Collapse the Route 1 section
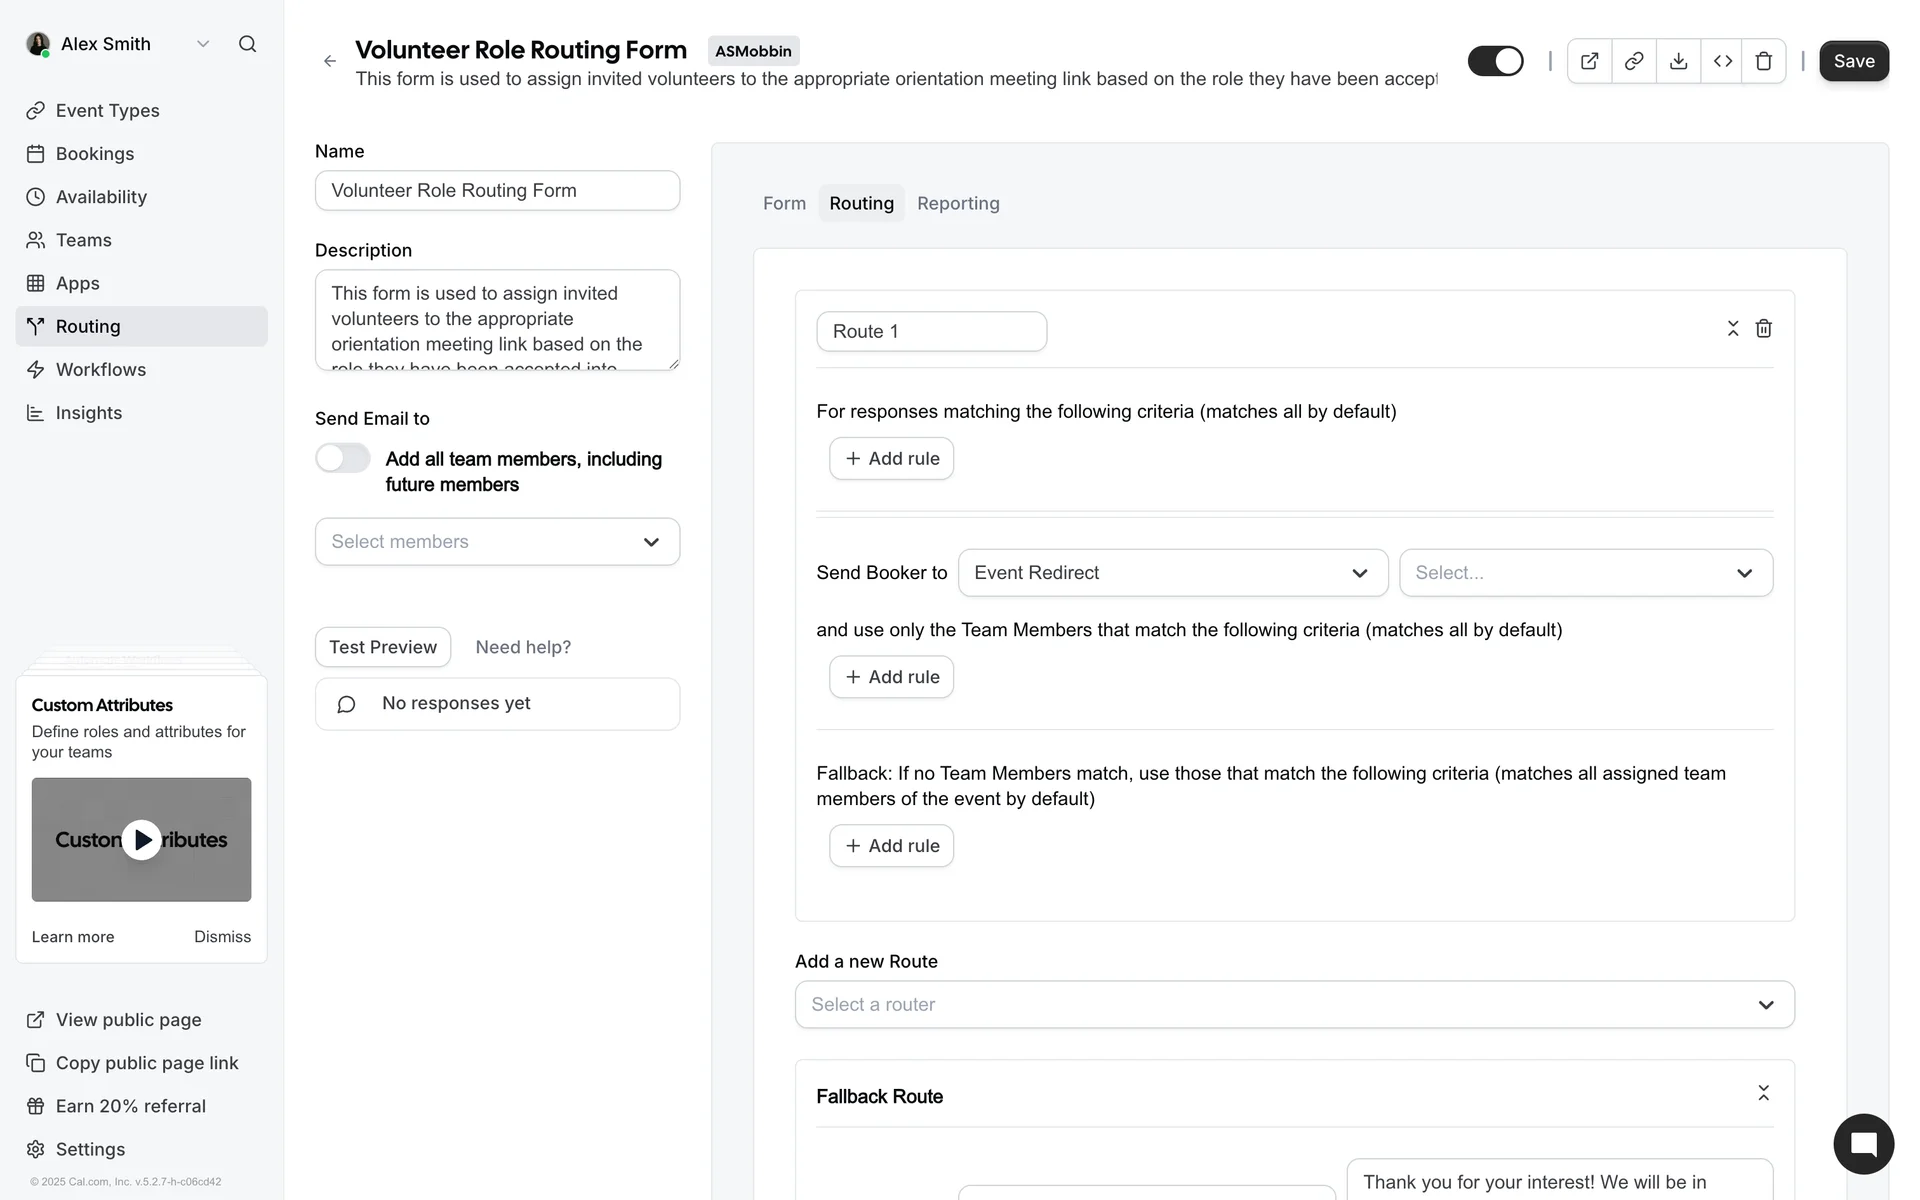This screenshot has width=1920, height=1200. (x=1733, y=329)
